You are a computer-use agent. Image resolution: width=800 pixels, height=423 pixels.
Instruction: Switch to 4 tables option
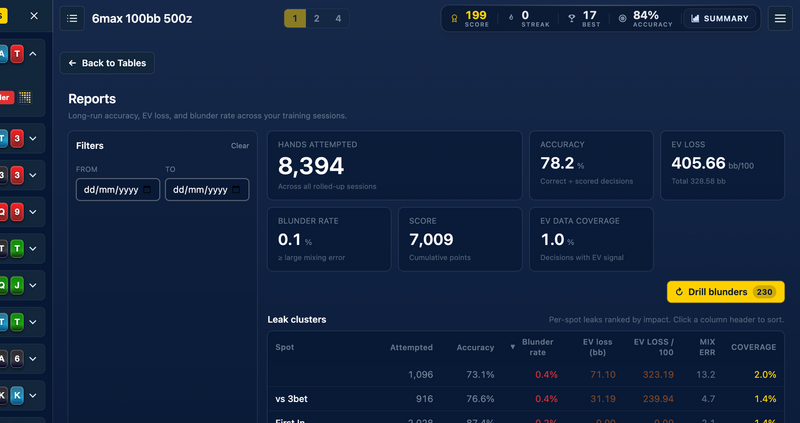click(338, 19)
